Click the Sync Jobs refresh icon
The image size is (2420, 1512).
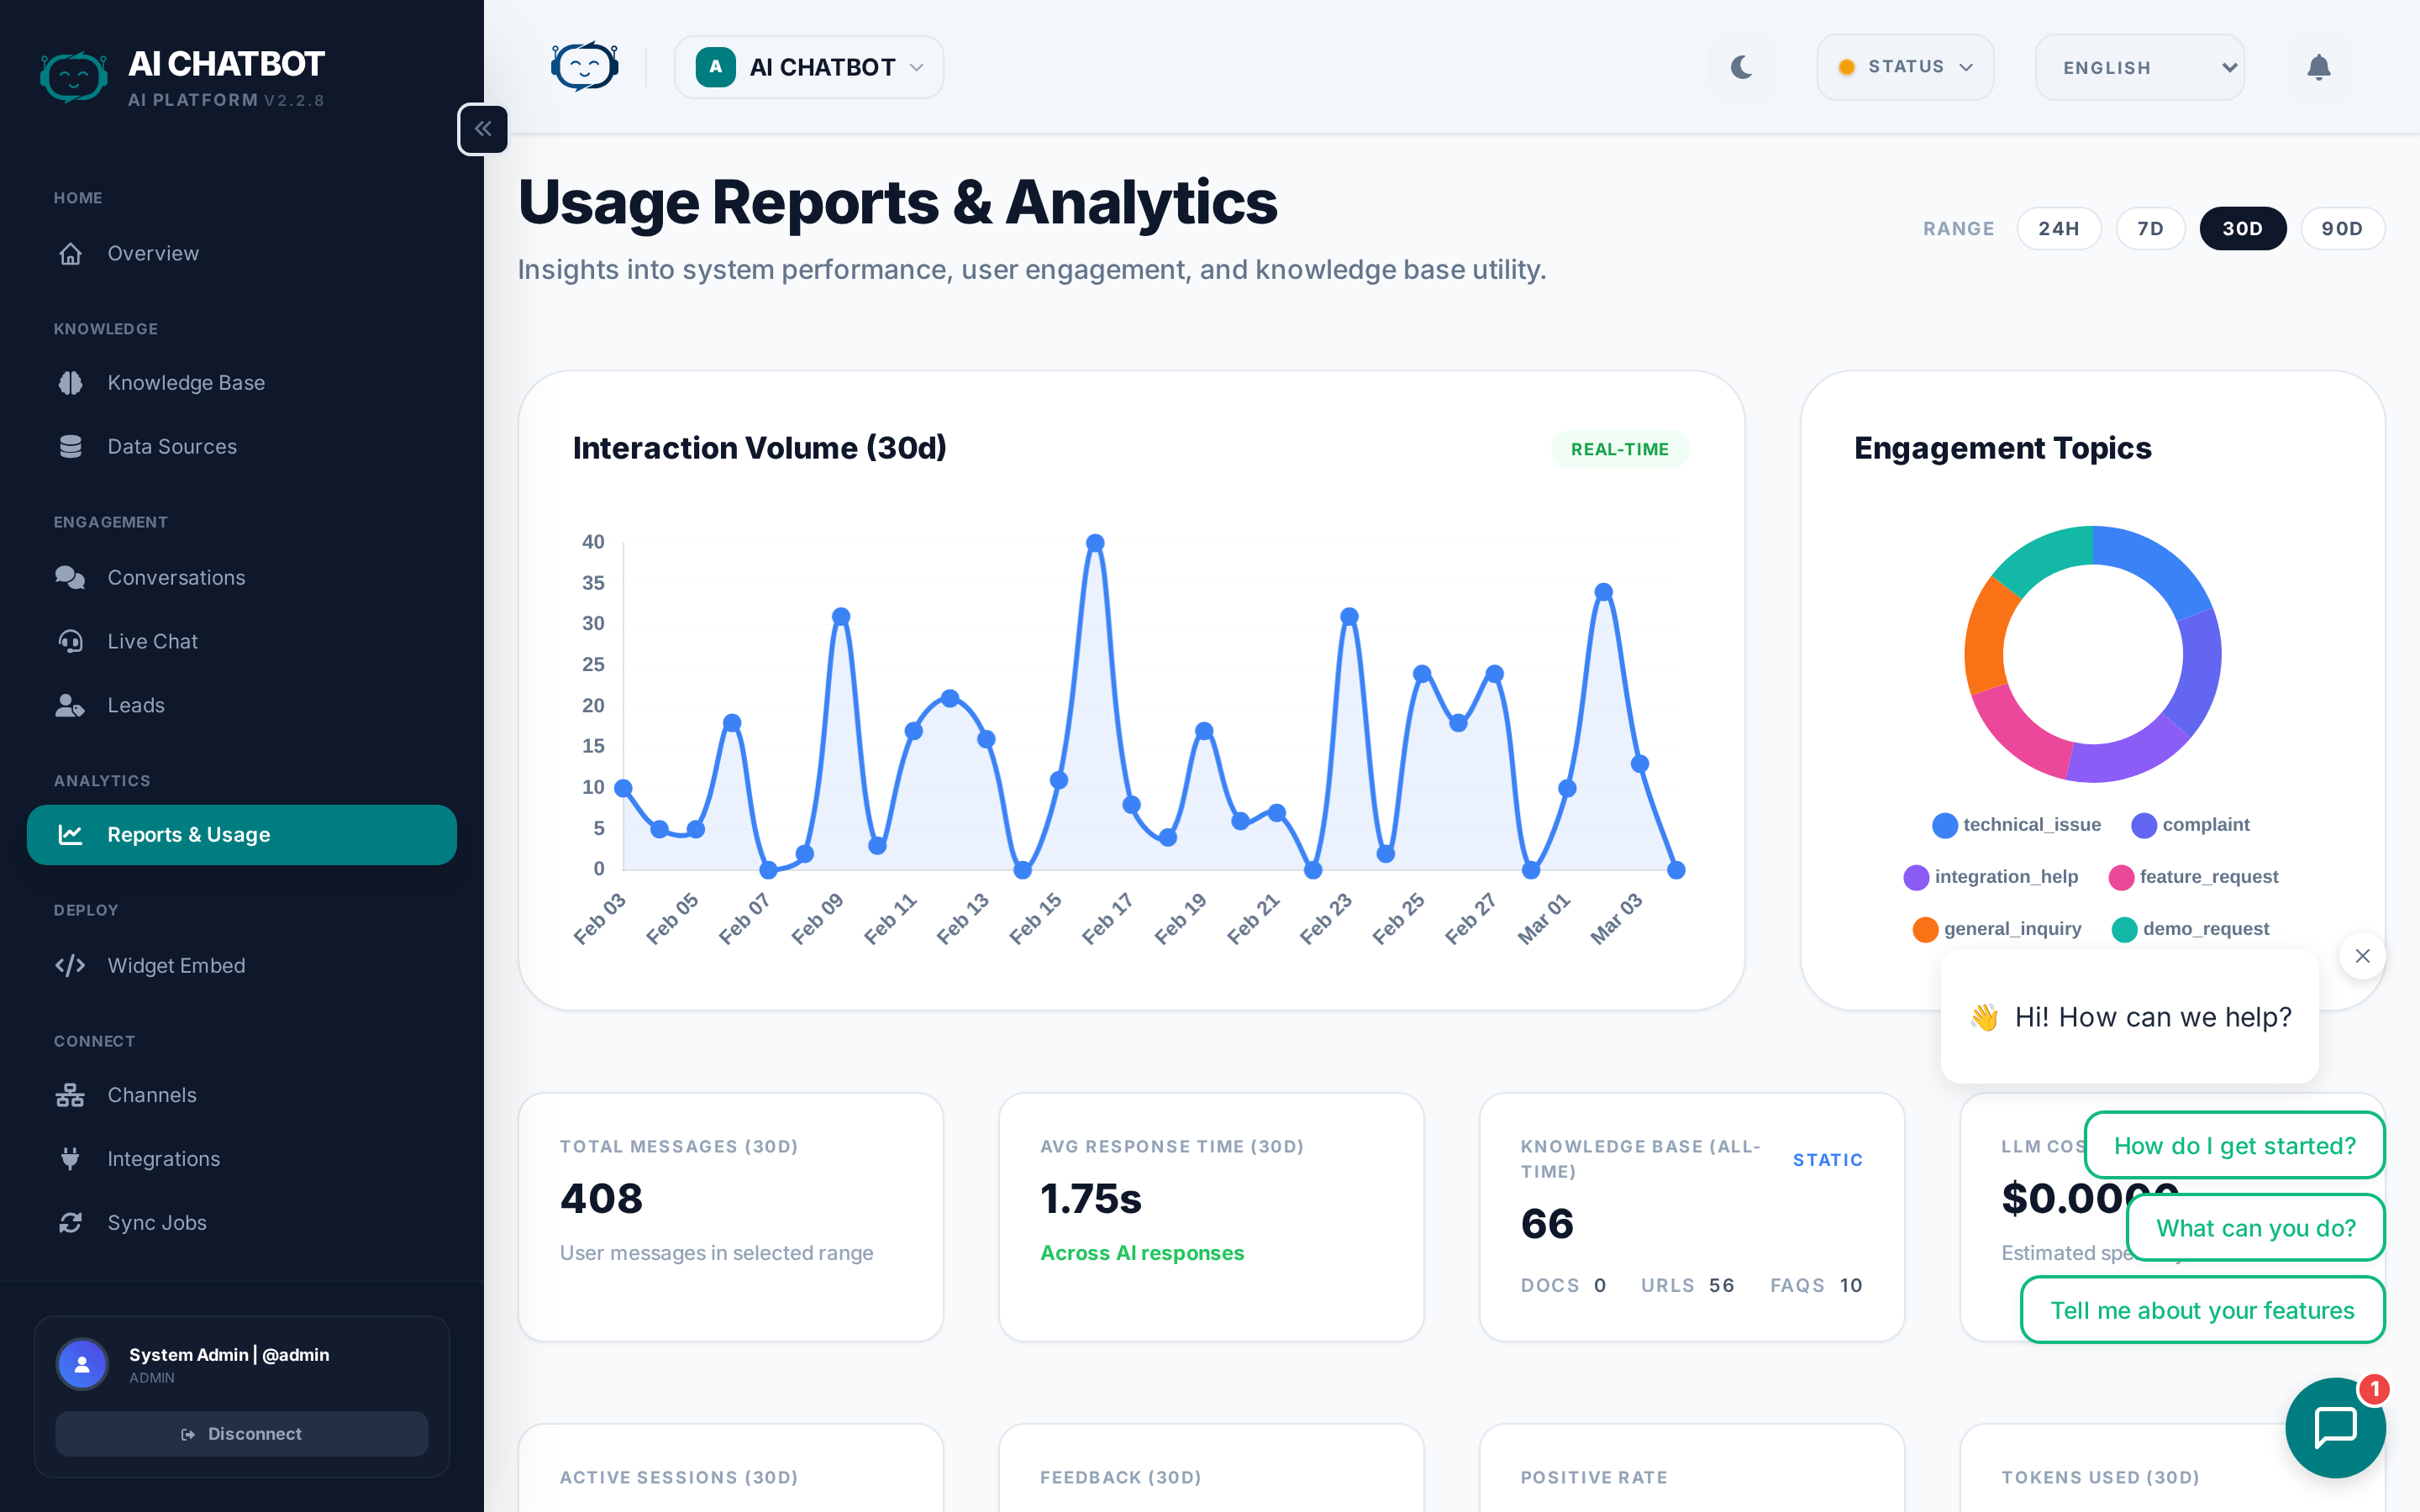(70, 1222)
